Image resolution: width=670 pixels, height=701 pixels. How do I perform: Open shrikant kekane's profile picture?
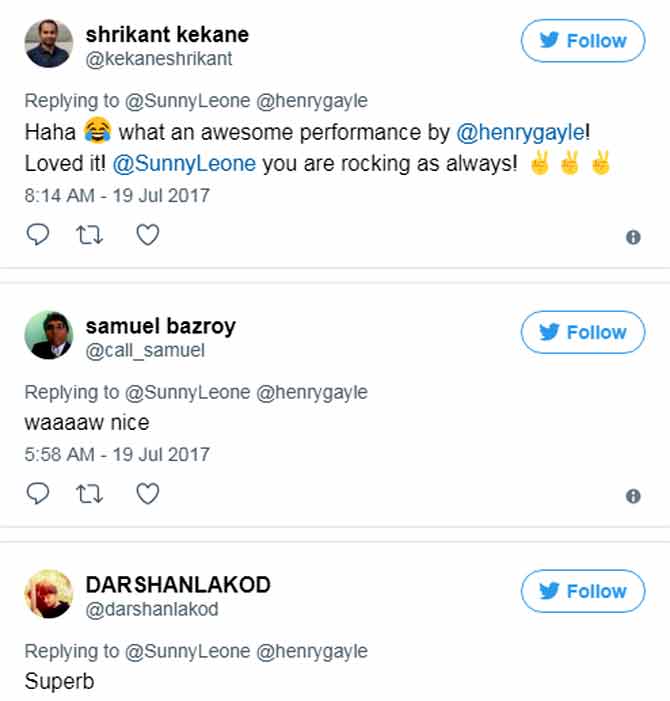49,43
